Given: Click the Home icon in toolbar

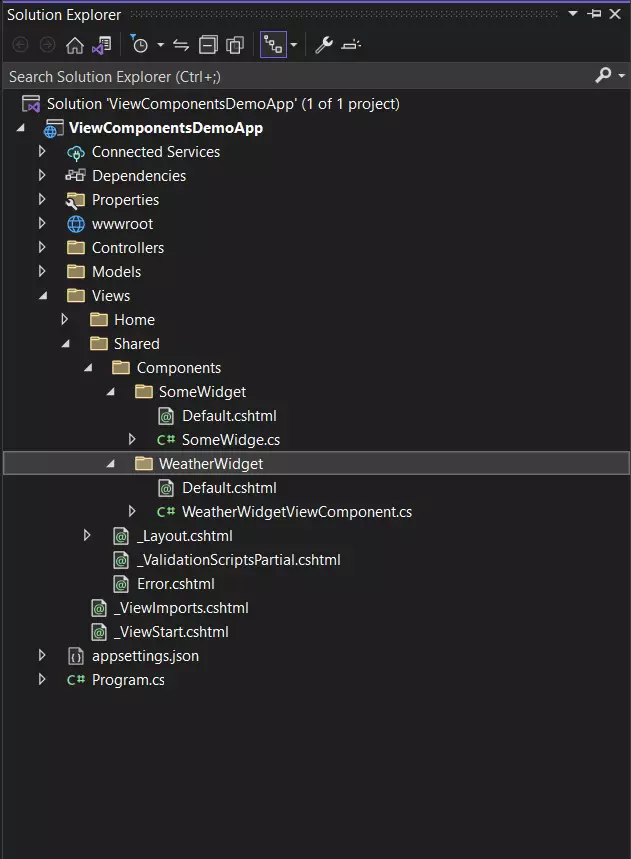Looking at the screenshot, I should tap(74, 45).
